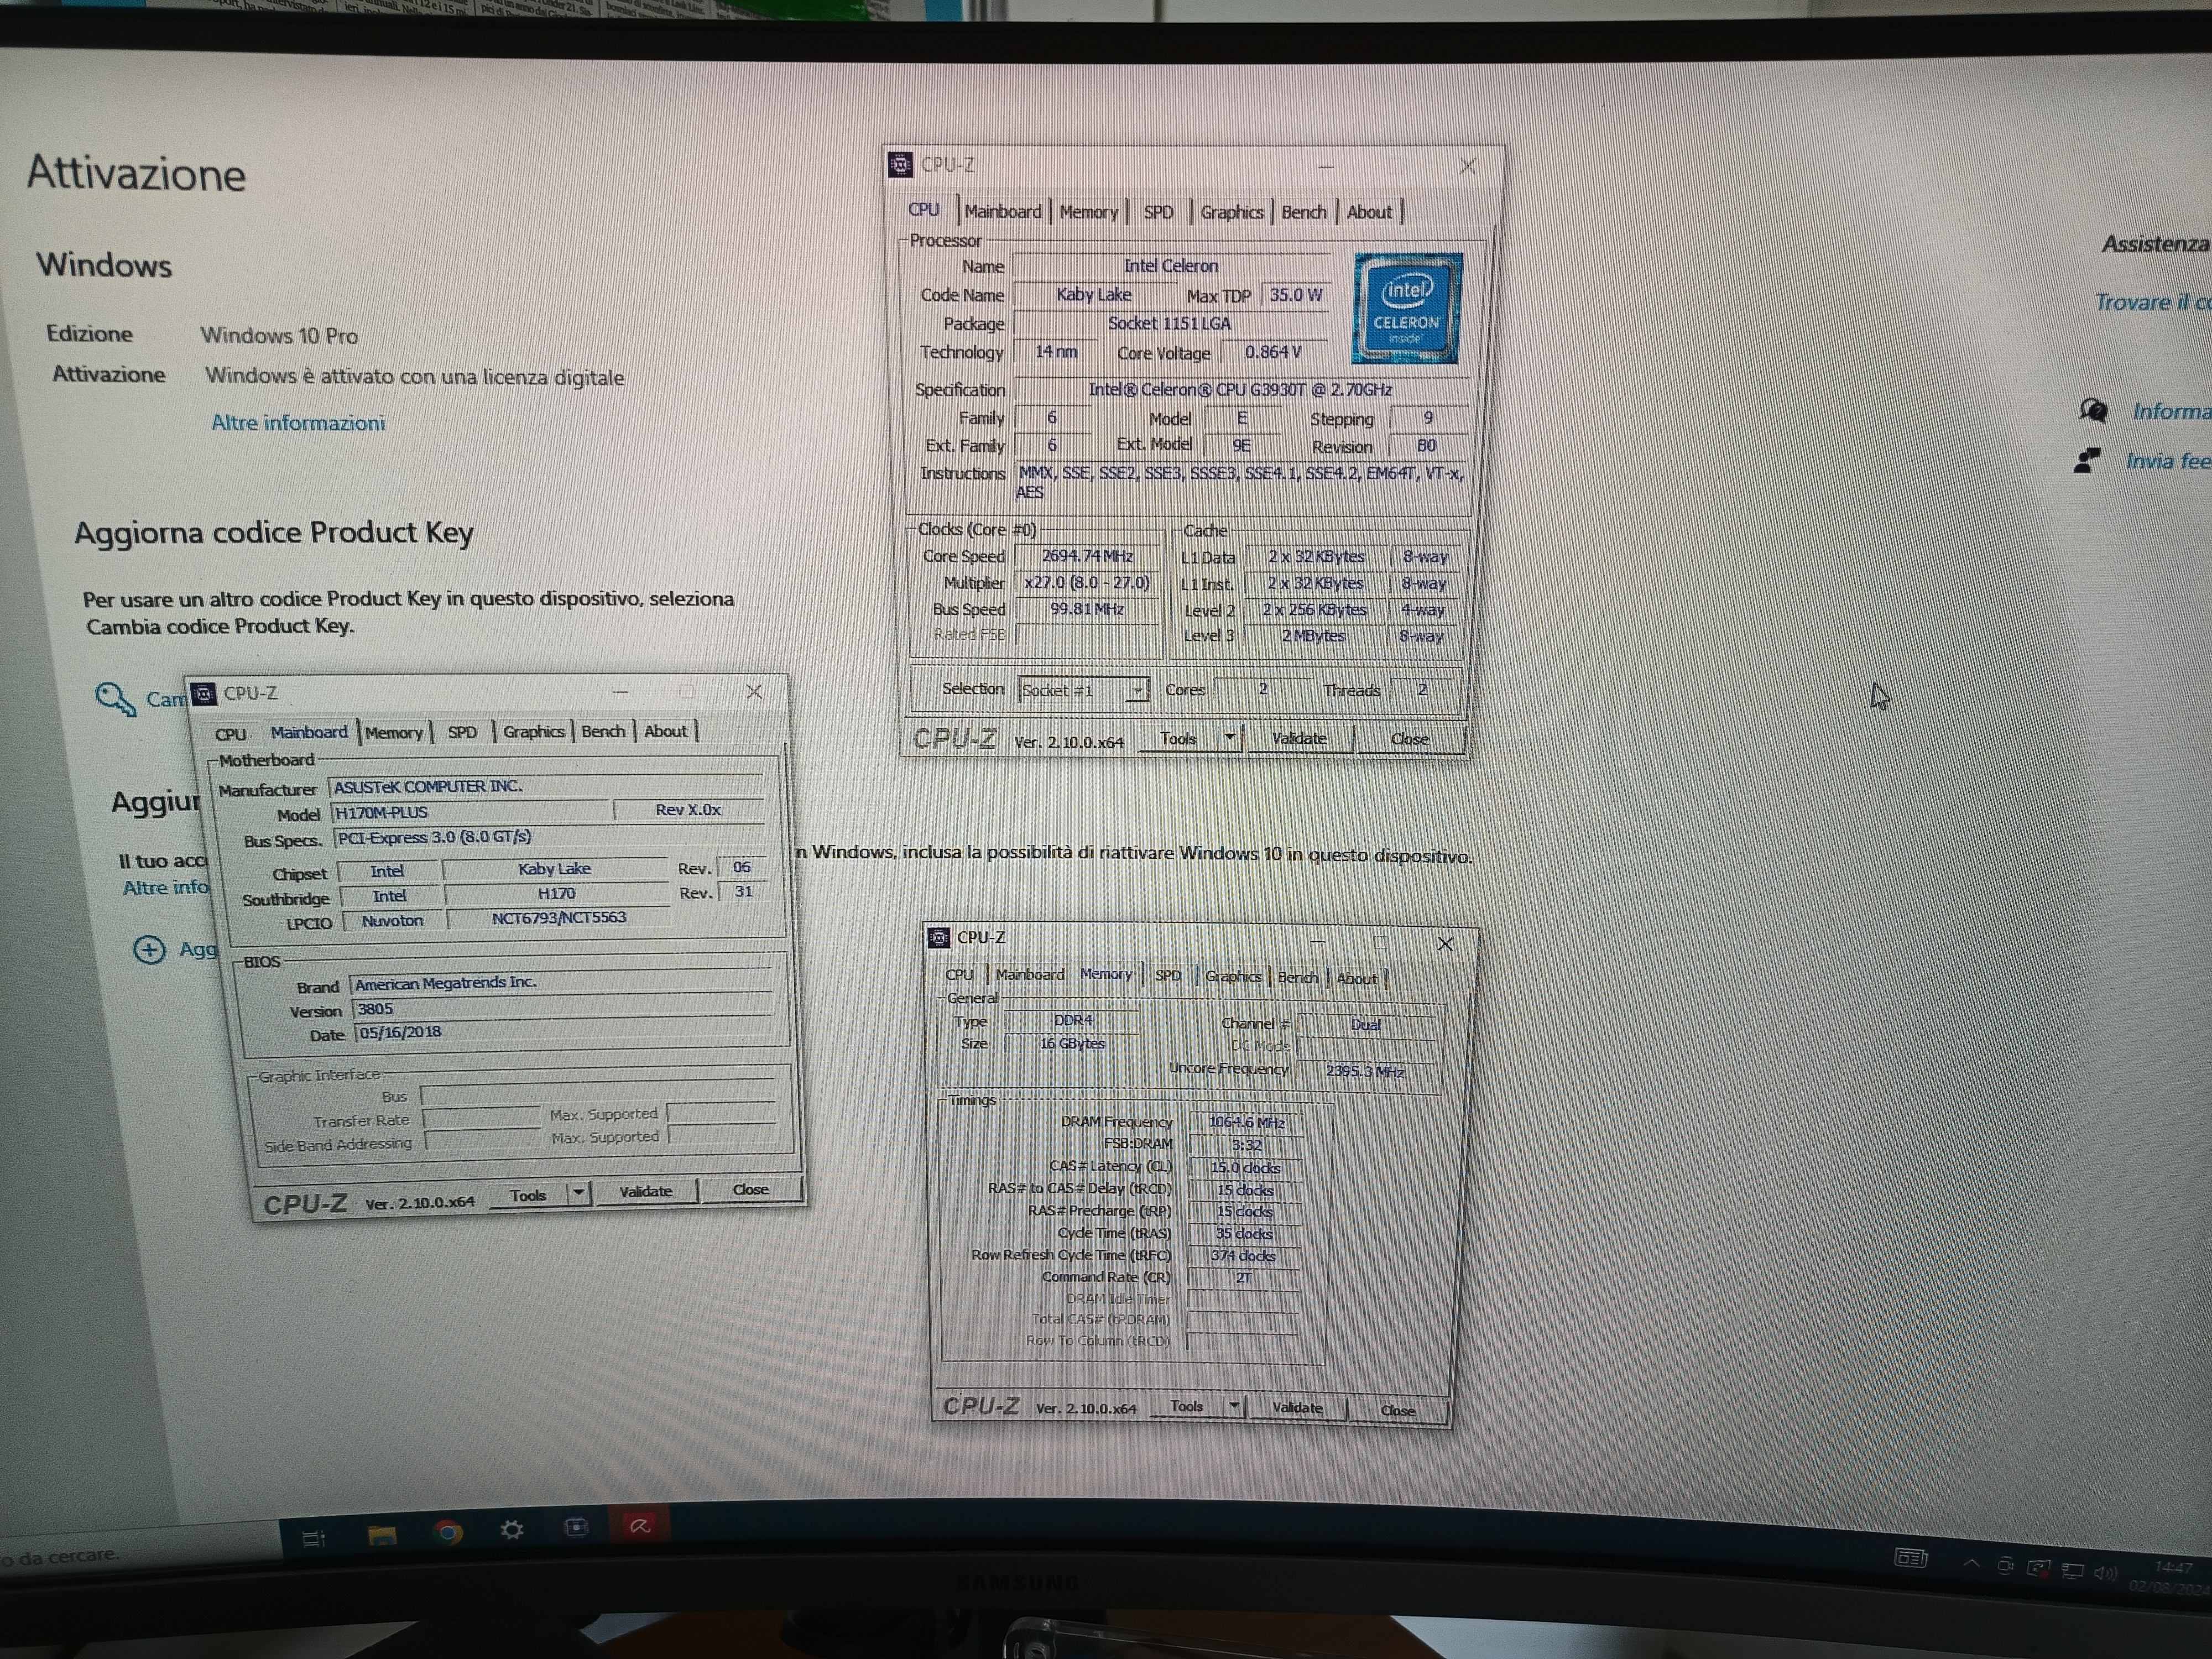Image resolution: width=2212 pixels, height=1659 pixels.
Task: Open the Tools dropdown arrow in the Mainboard window
Action: 578,1192
